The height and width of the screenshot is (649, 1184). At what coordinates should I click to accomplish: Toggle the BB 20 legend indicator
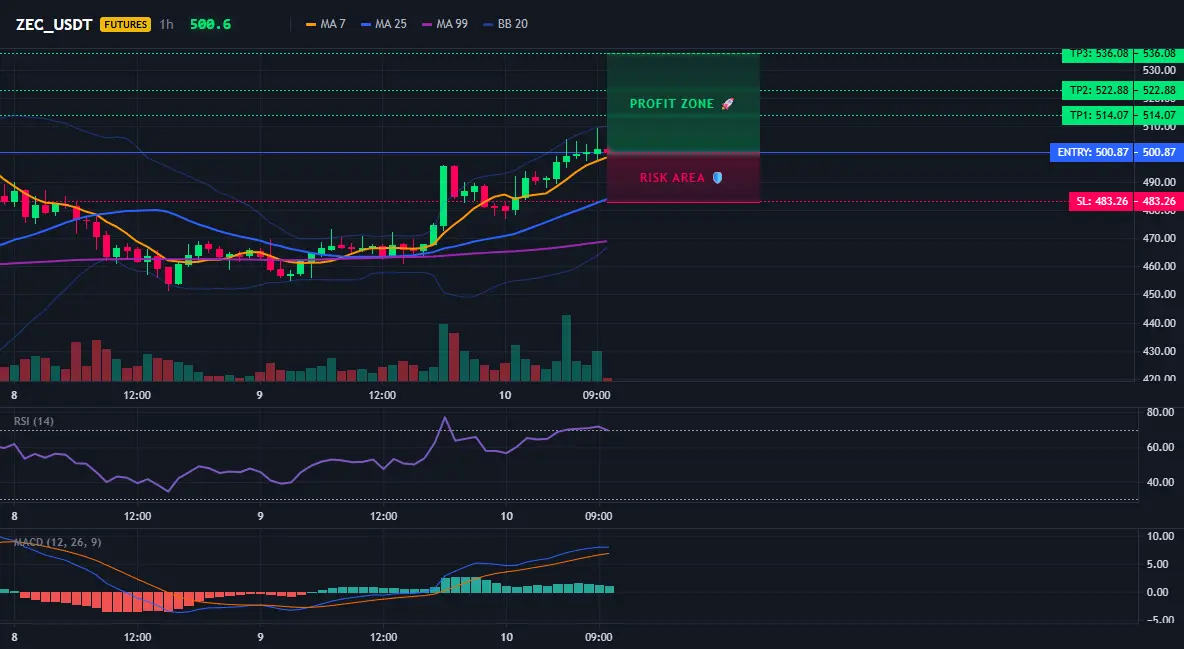505,24
